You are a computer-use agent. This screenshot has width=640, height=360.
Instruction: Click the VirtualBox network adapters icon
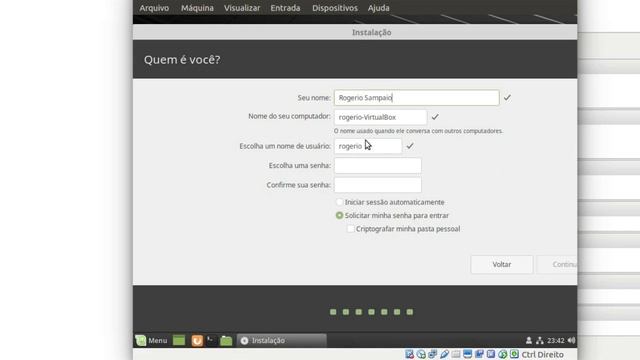(x=433, y=354)
